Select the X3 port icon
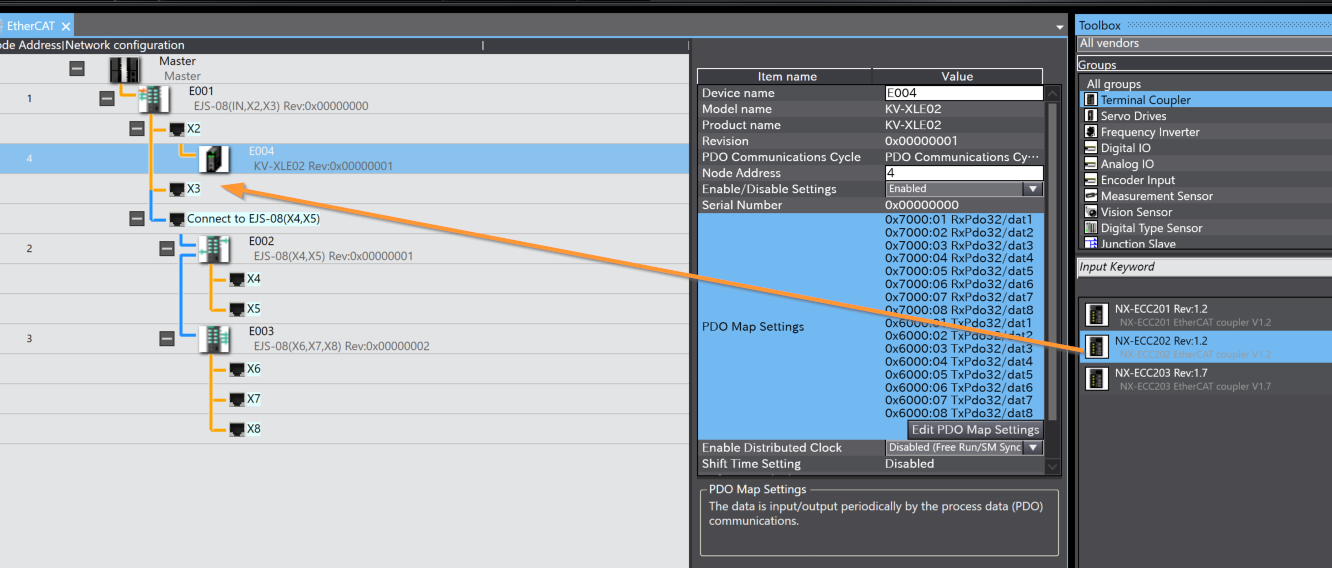1332x568 pixels. pos(178,189)
